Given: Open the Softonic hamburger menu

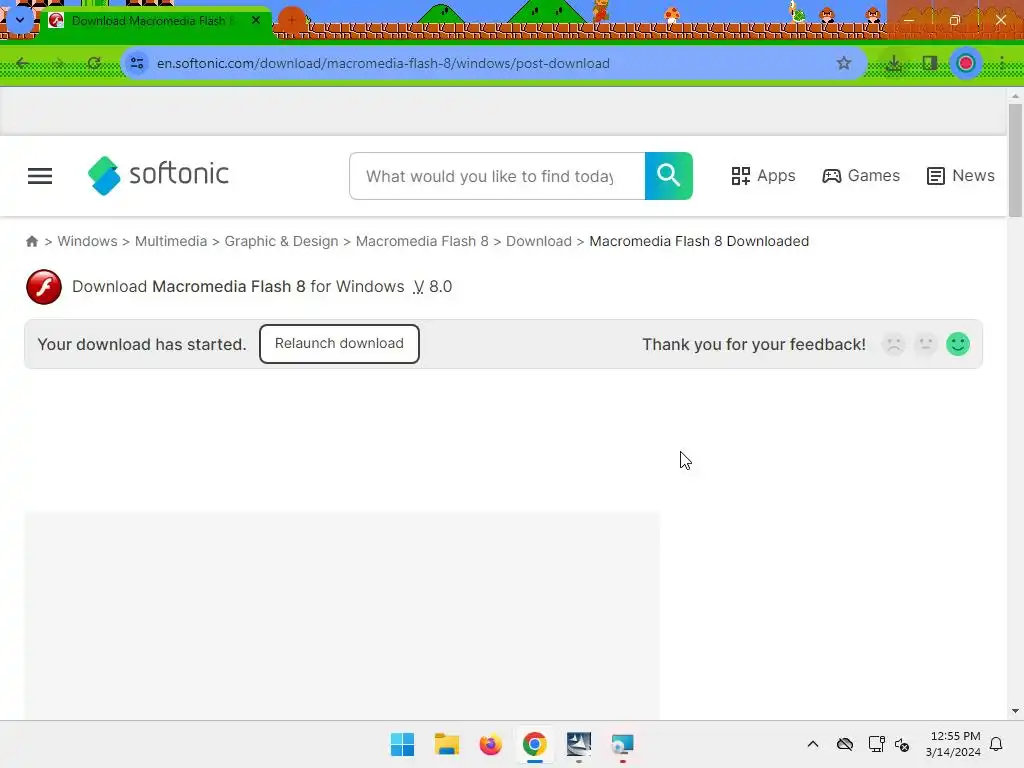Looking at the screenshot, I should pyautogui.click(x=40, y=176).
